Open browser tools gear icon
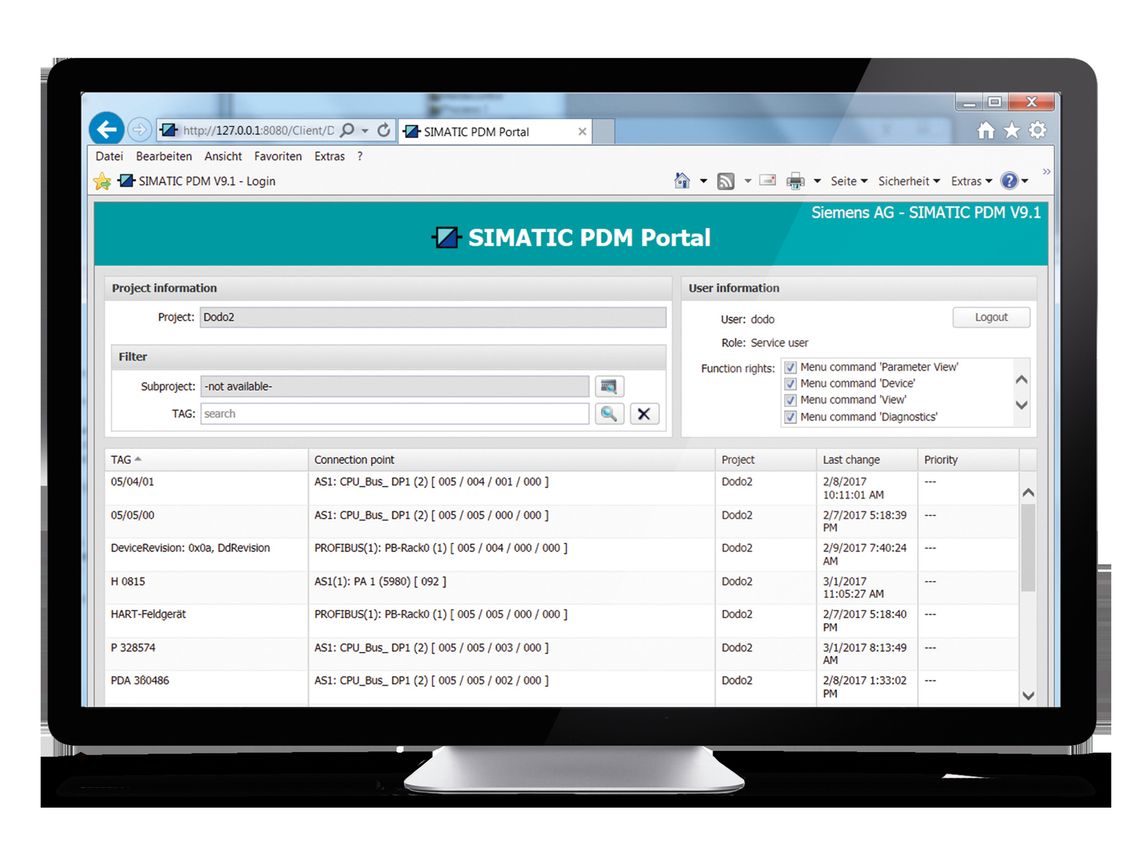The width and height of the screenshot is (1125, 844). tap(1037, 130)
